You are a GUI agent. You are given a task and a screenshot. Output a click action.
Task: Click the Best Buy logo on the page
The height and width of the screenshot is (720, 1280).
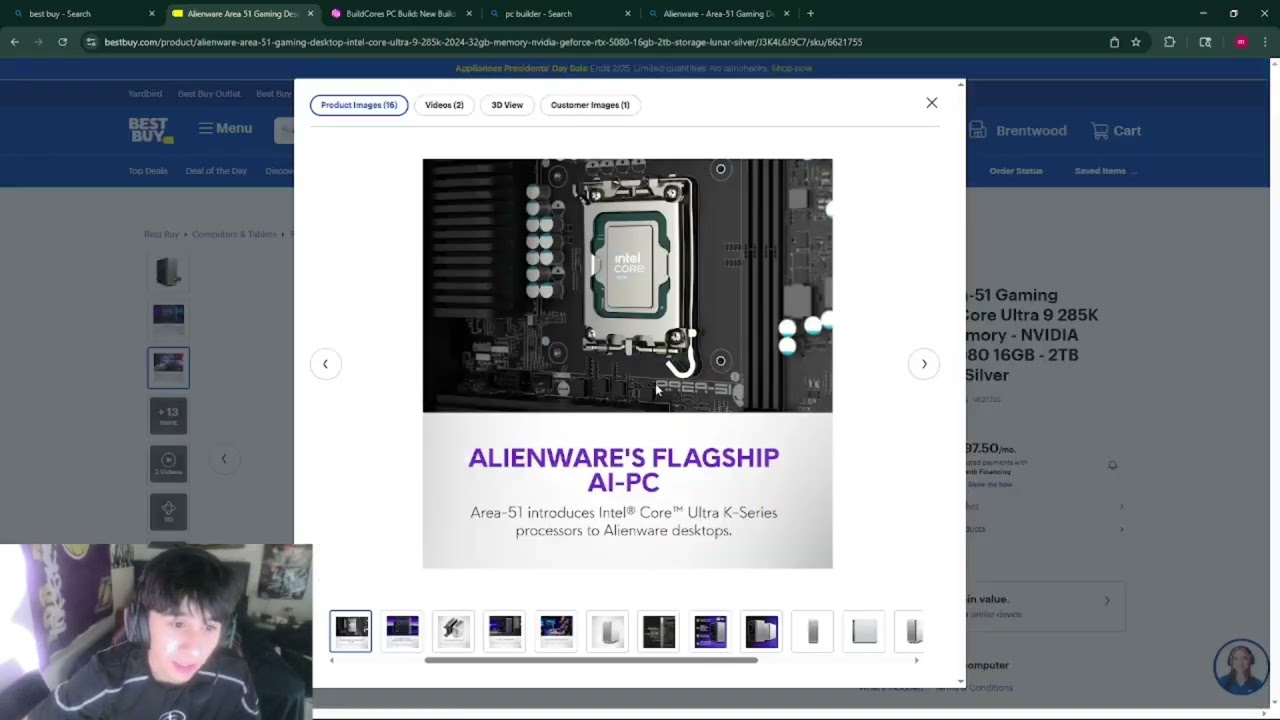point(150,130)
